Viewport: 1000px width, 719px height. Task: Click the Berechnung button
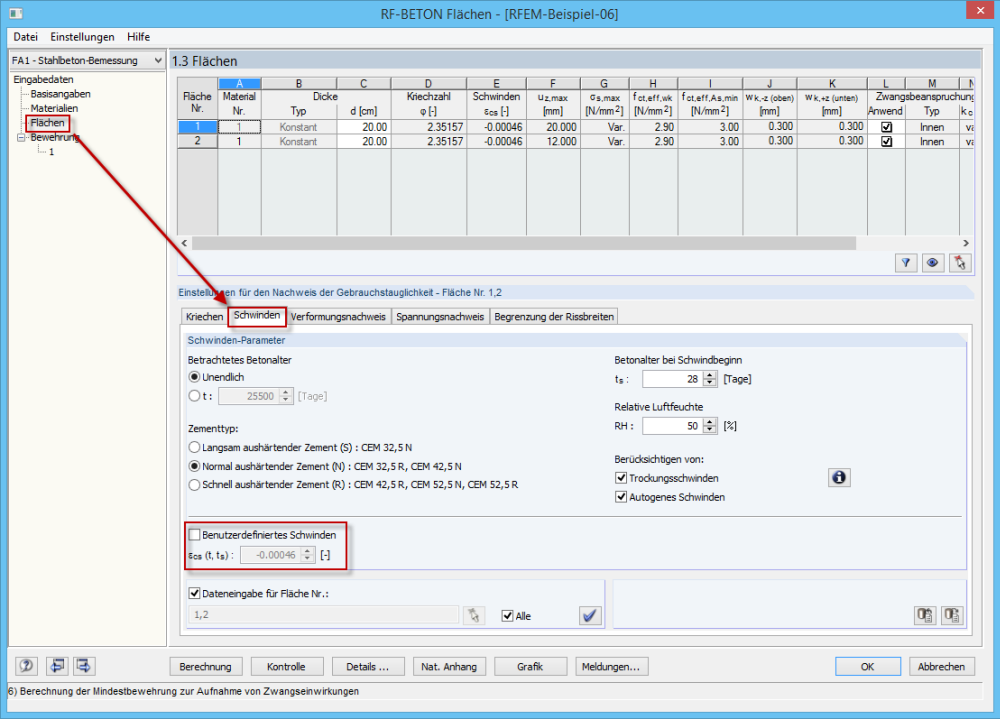coord(205,667)
